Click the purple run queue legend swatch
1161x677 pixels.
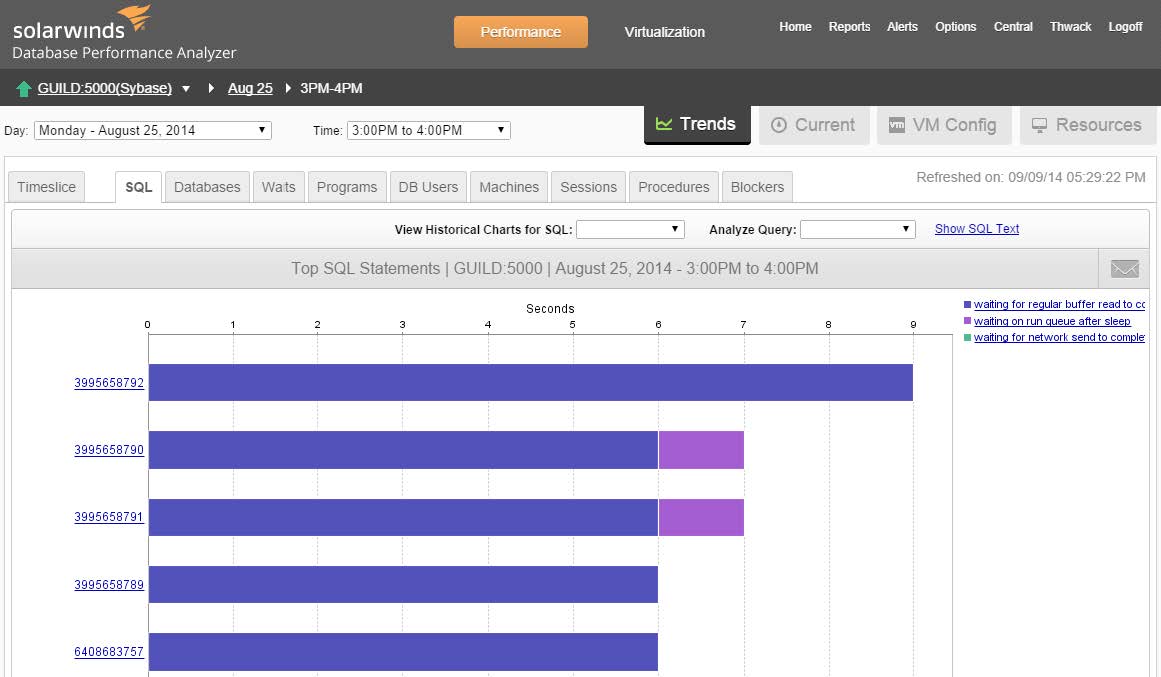click(x=967, y=321)
